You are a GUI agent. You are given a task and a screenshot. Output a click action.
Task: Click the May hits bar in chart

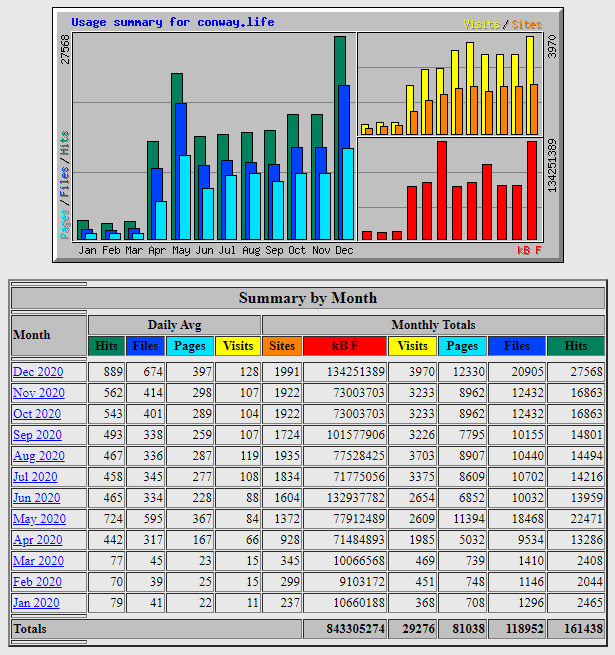[177, 89]
